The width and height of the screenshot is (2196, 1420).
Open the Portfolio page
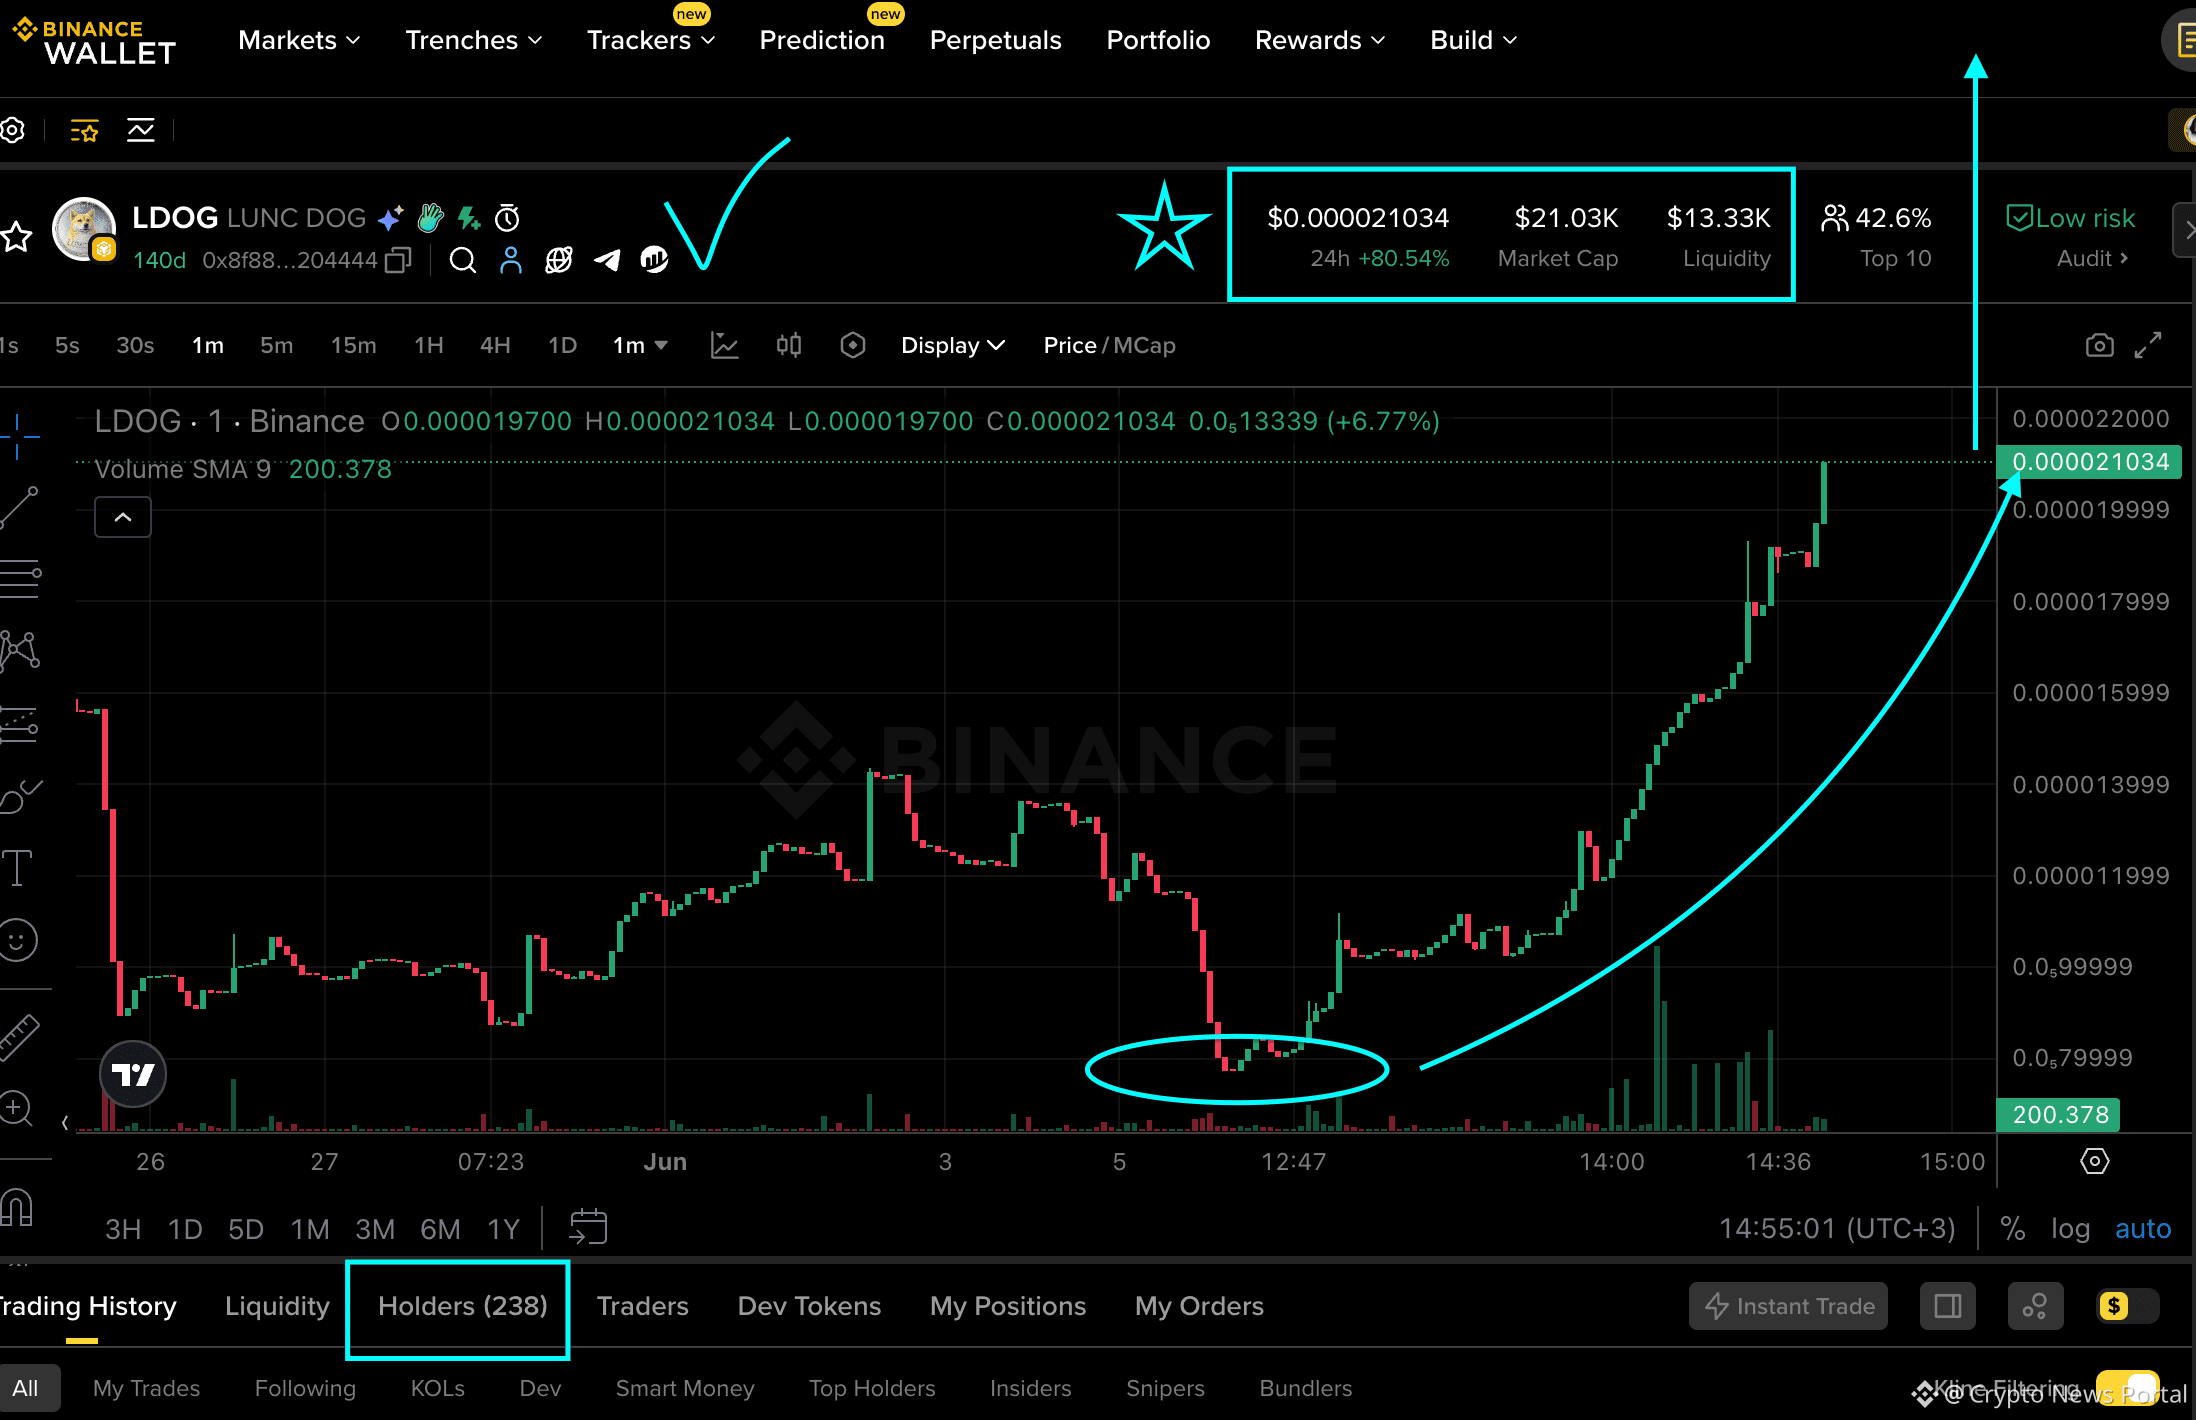click(1159, 40)
